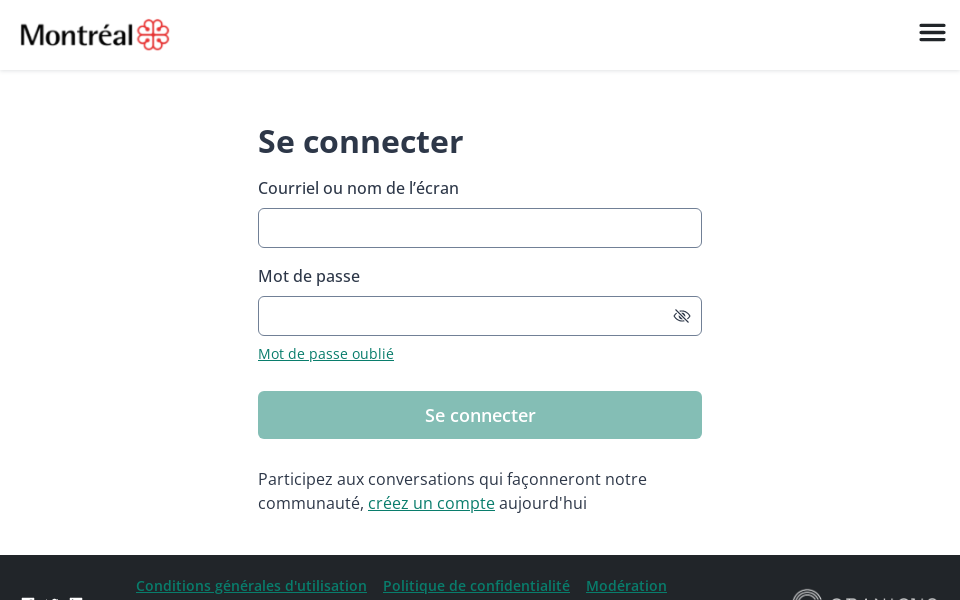Click the Montréal wordmark in header
This screenshot has width=960, height=600.
77,35
